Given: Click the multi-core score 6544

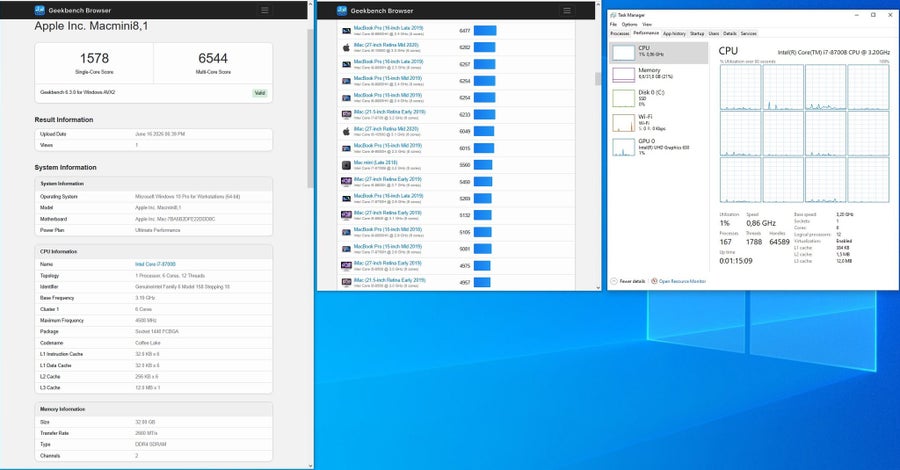Looking at the screenshot, I should (213, 59).
